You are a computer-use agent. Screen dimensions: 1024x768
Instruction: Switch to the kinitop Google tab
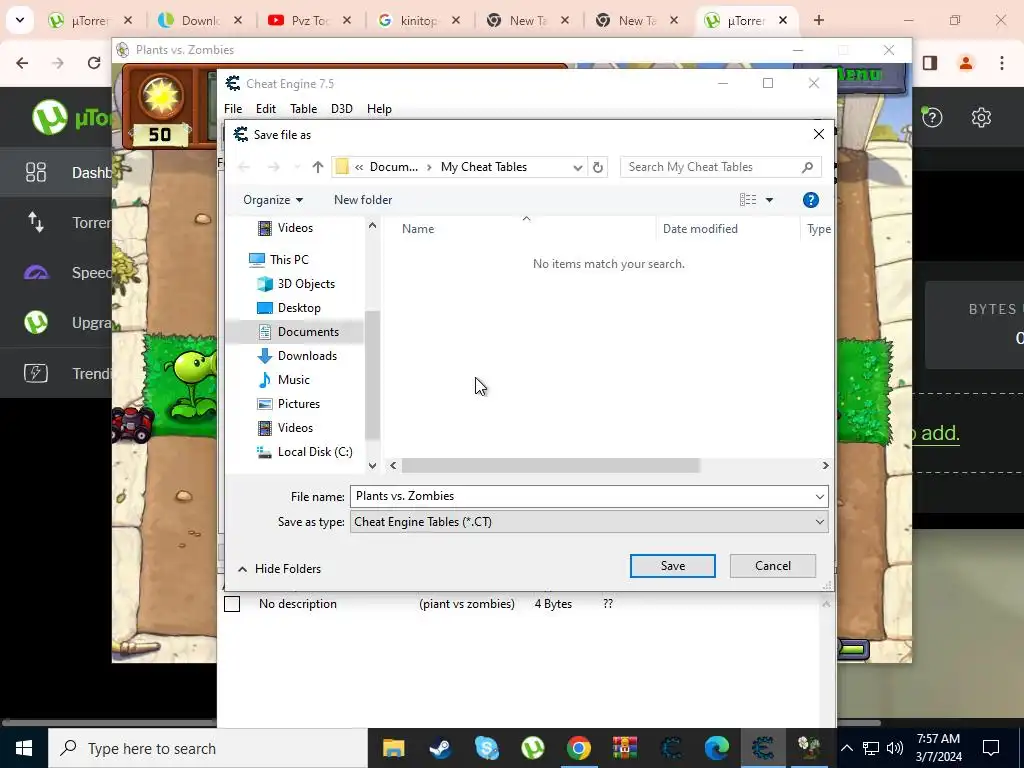point(421,20)
